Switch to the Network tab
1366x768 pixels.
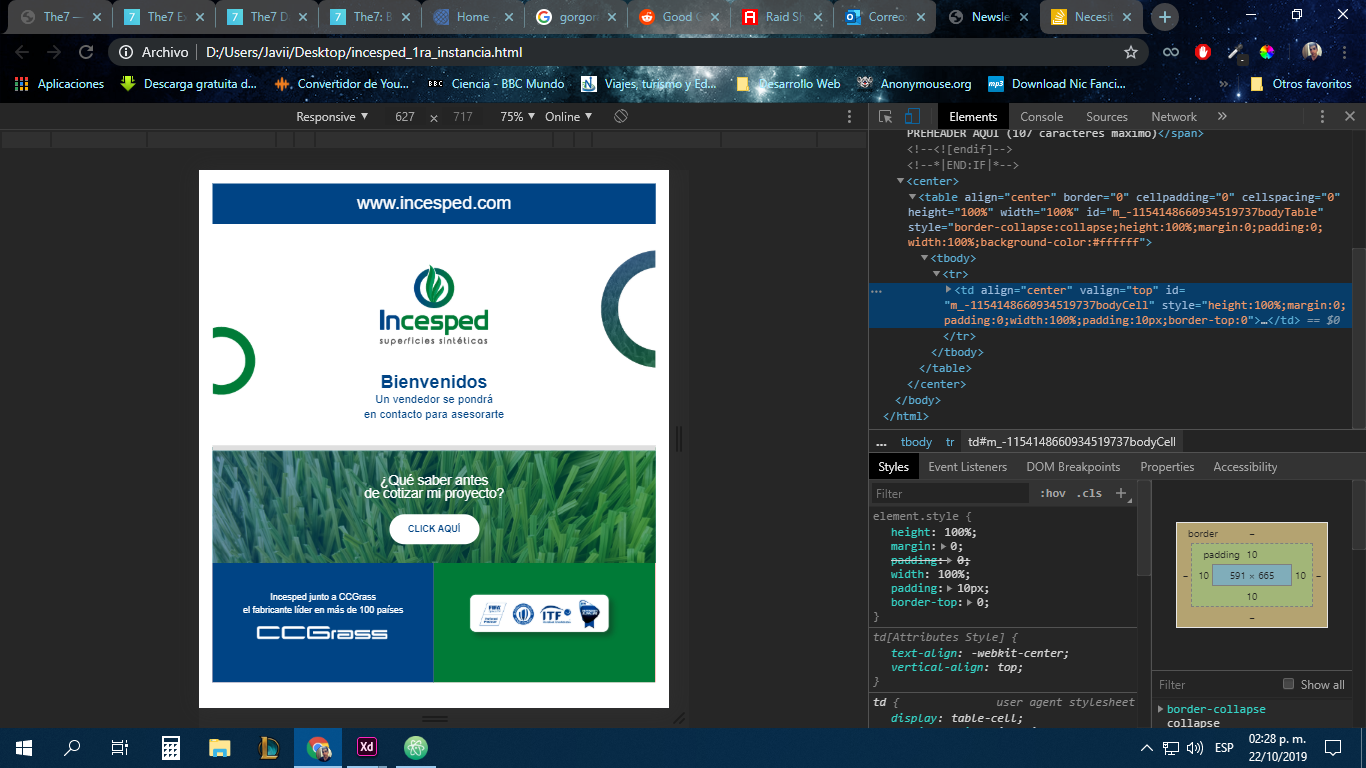[x=1174, y=117]
